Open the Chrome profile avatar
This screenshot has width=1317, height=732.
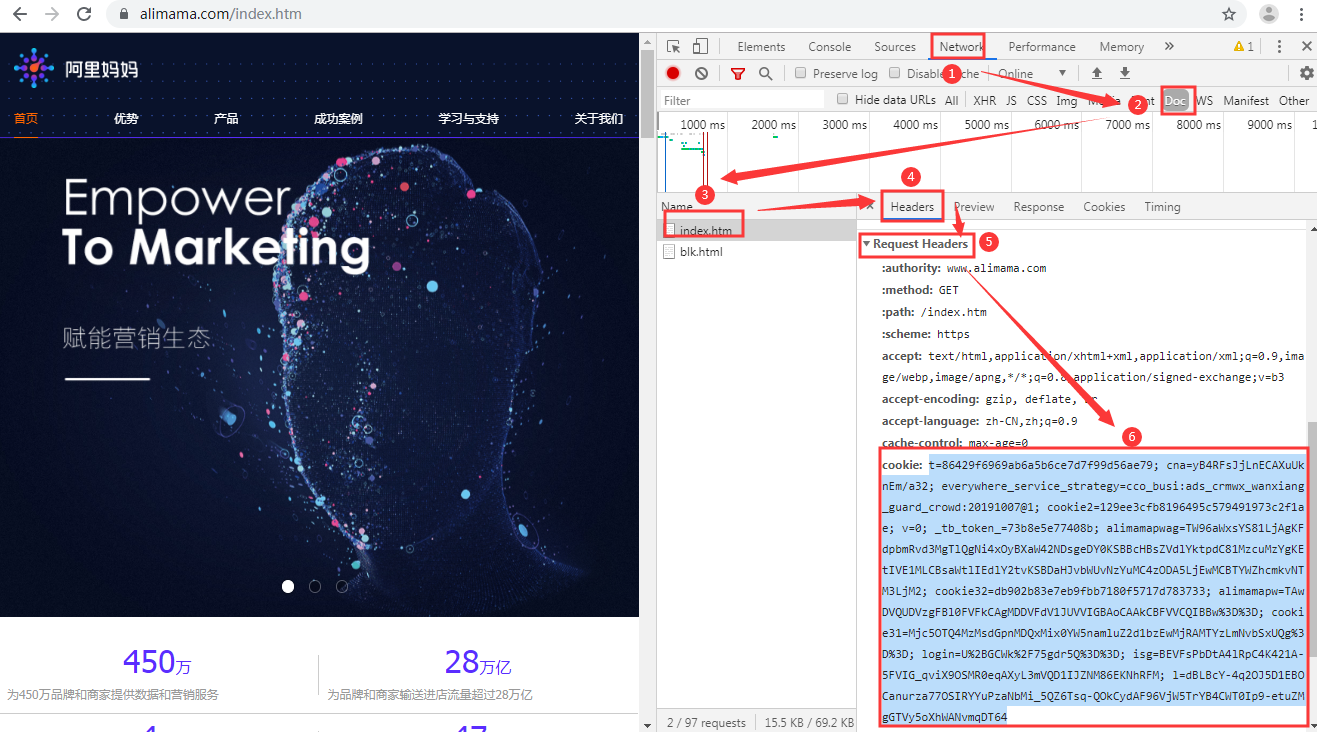1268,14
